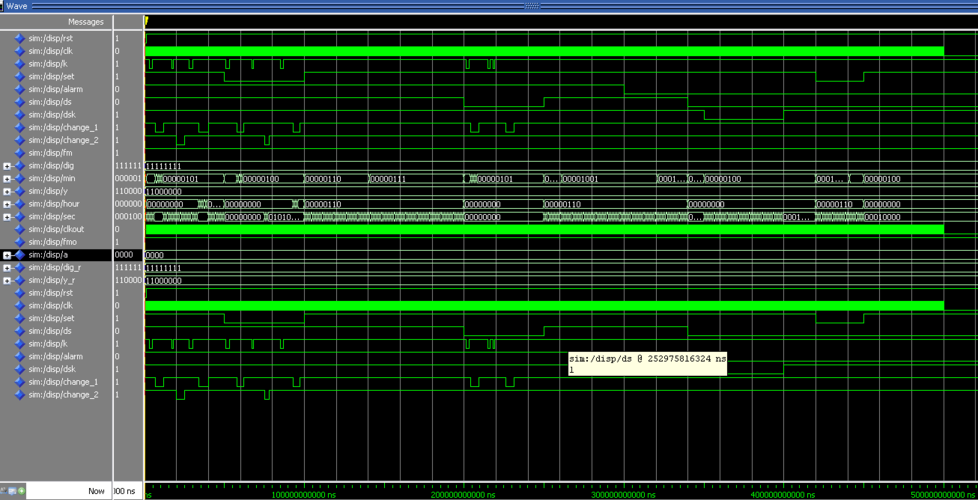978x500 pixels.
Task: Expand the highlighted sim:/disp/a bus
Action: tap(7, 255)
